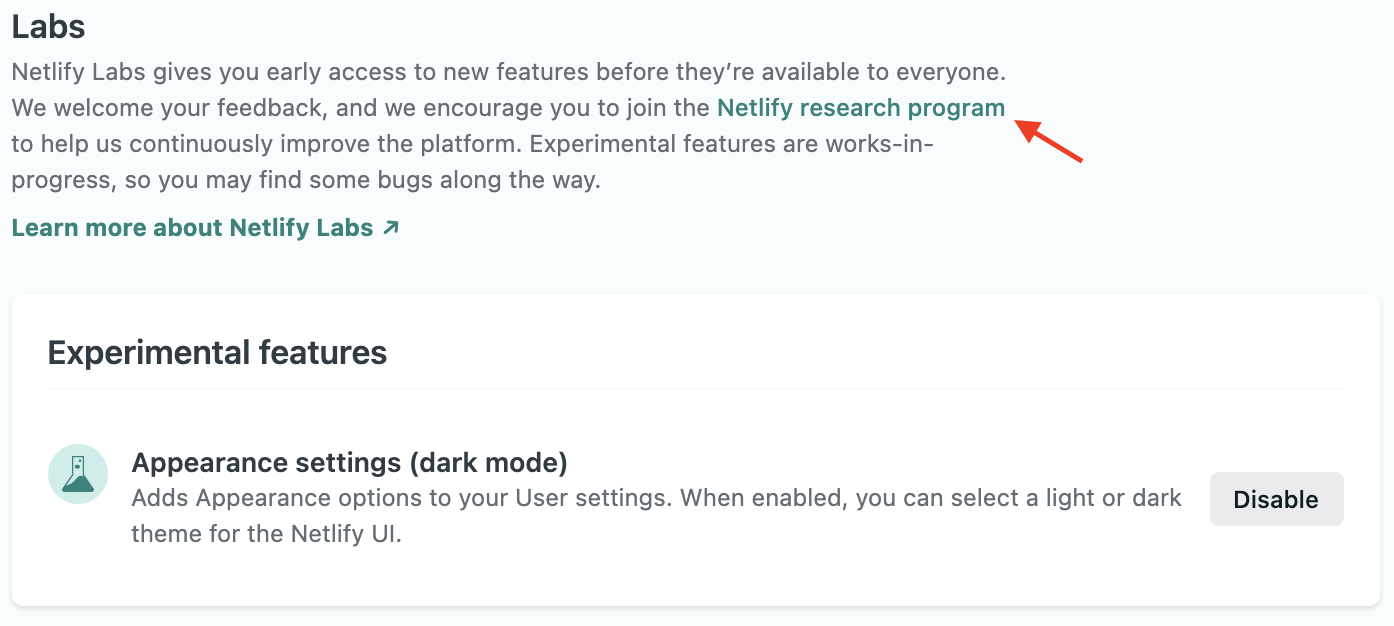Click Learn more about Netlify Labs
Viewport: 1394px width, 626px height.
[x=192, y=228]
